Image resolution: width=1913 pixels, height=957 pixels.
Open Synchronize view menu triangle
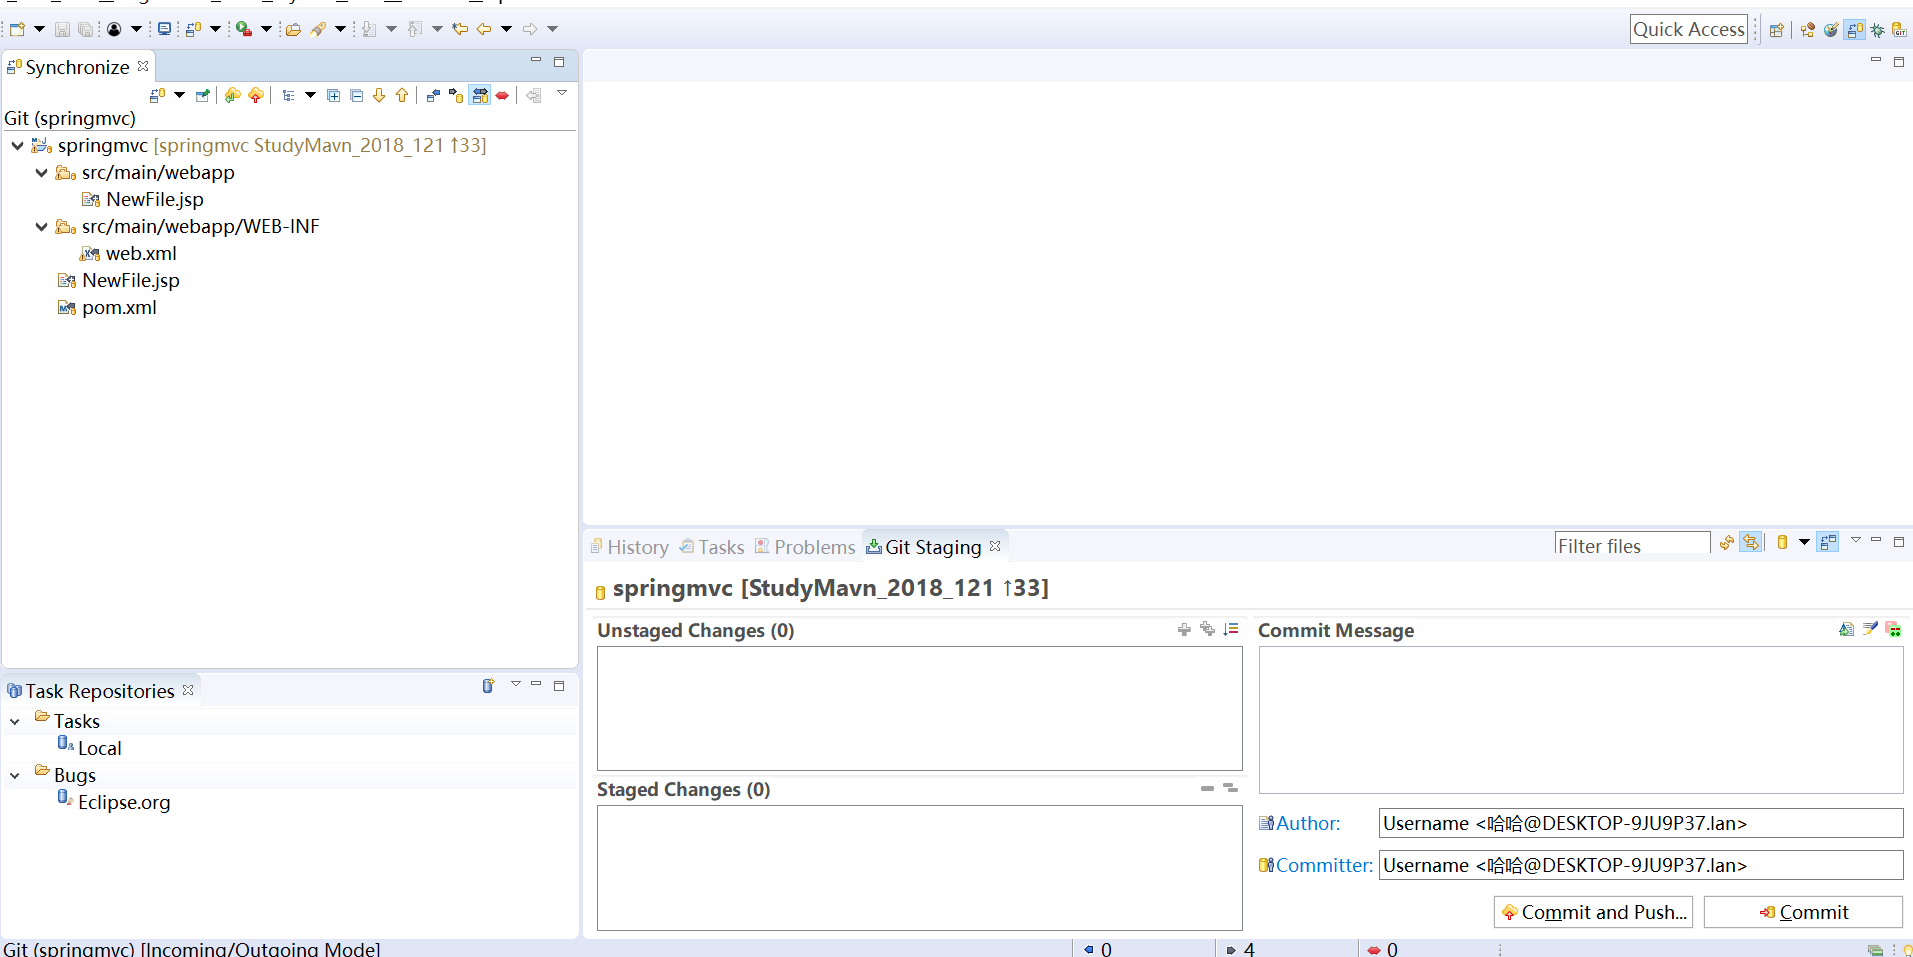[562, 92]
